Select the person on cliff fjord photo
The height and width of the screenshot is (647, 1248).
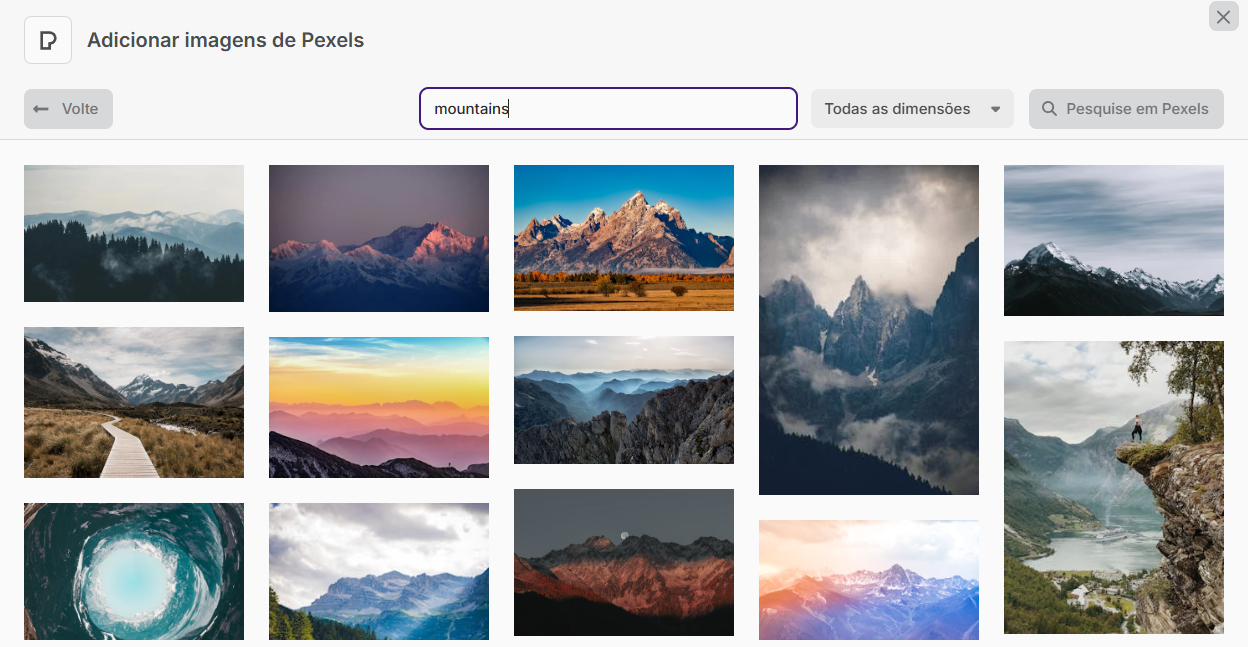1114,487
